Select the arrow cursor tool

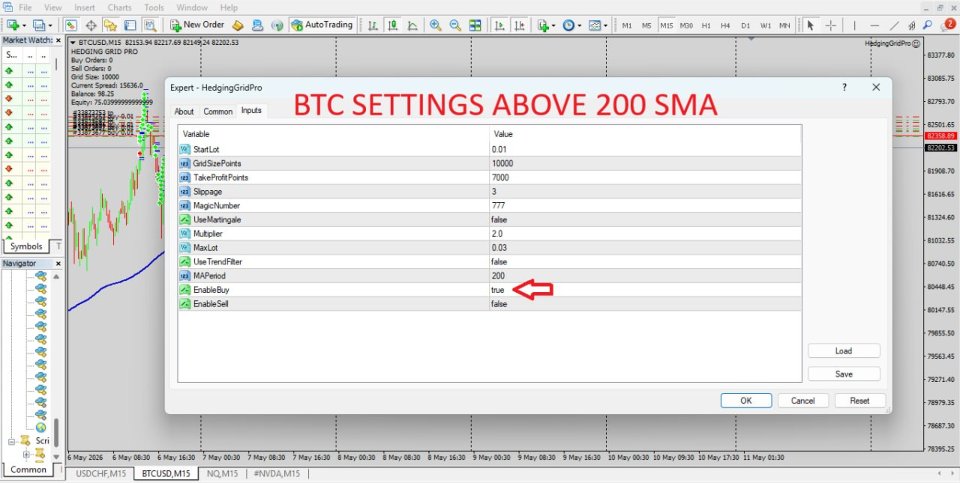pos(811,25)
